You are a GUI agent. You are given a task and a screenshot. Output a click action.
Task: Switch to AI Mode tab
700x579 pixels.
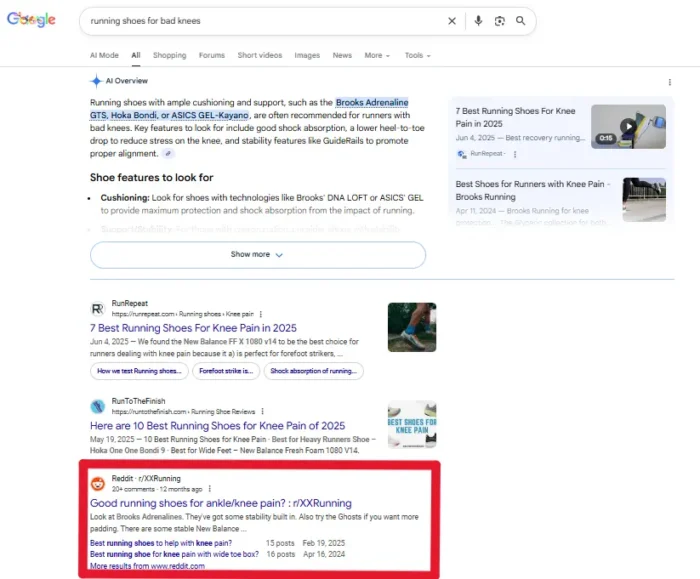[x=104, y=55]
